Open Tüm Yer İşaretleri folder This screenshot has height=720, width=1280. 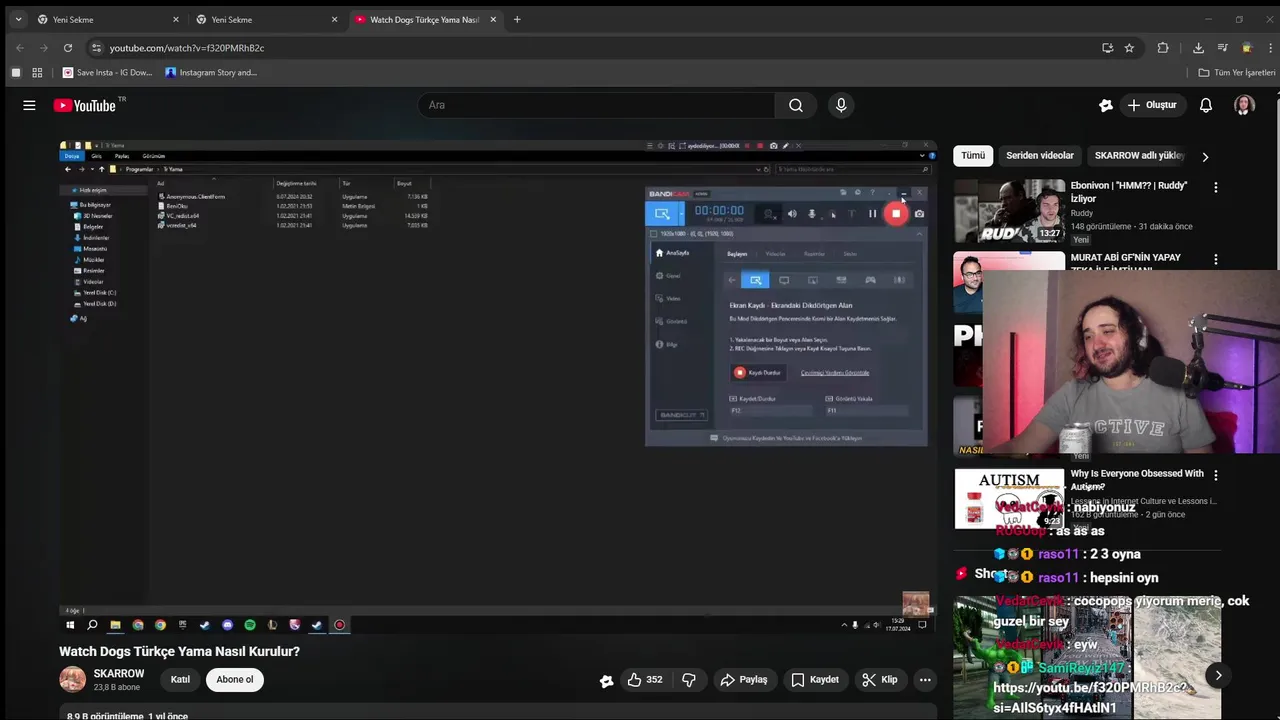(x=1237, y=73)
